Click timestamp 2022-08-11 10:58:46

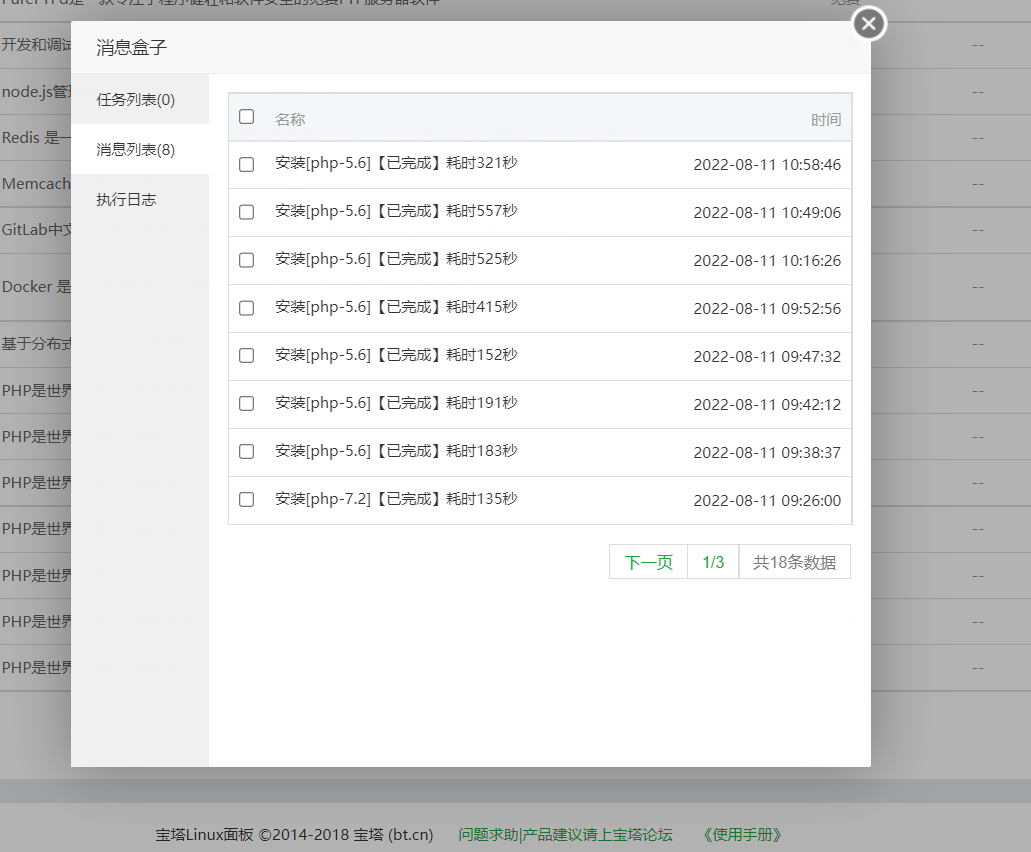point(767,164)
